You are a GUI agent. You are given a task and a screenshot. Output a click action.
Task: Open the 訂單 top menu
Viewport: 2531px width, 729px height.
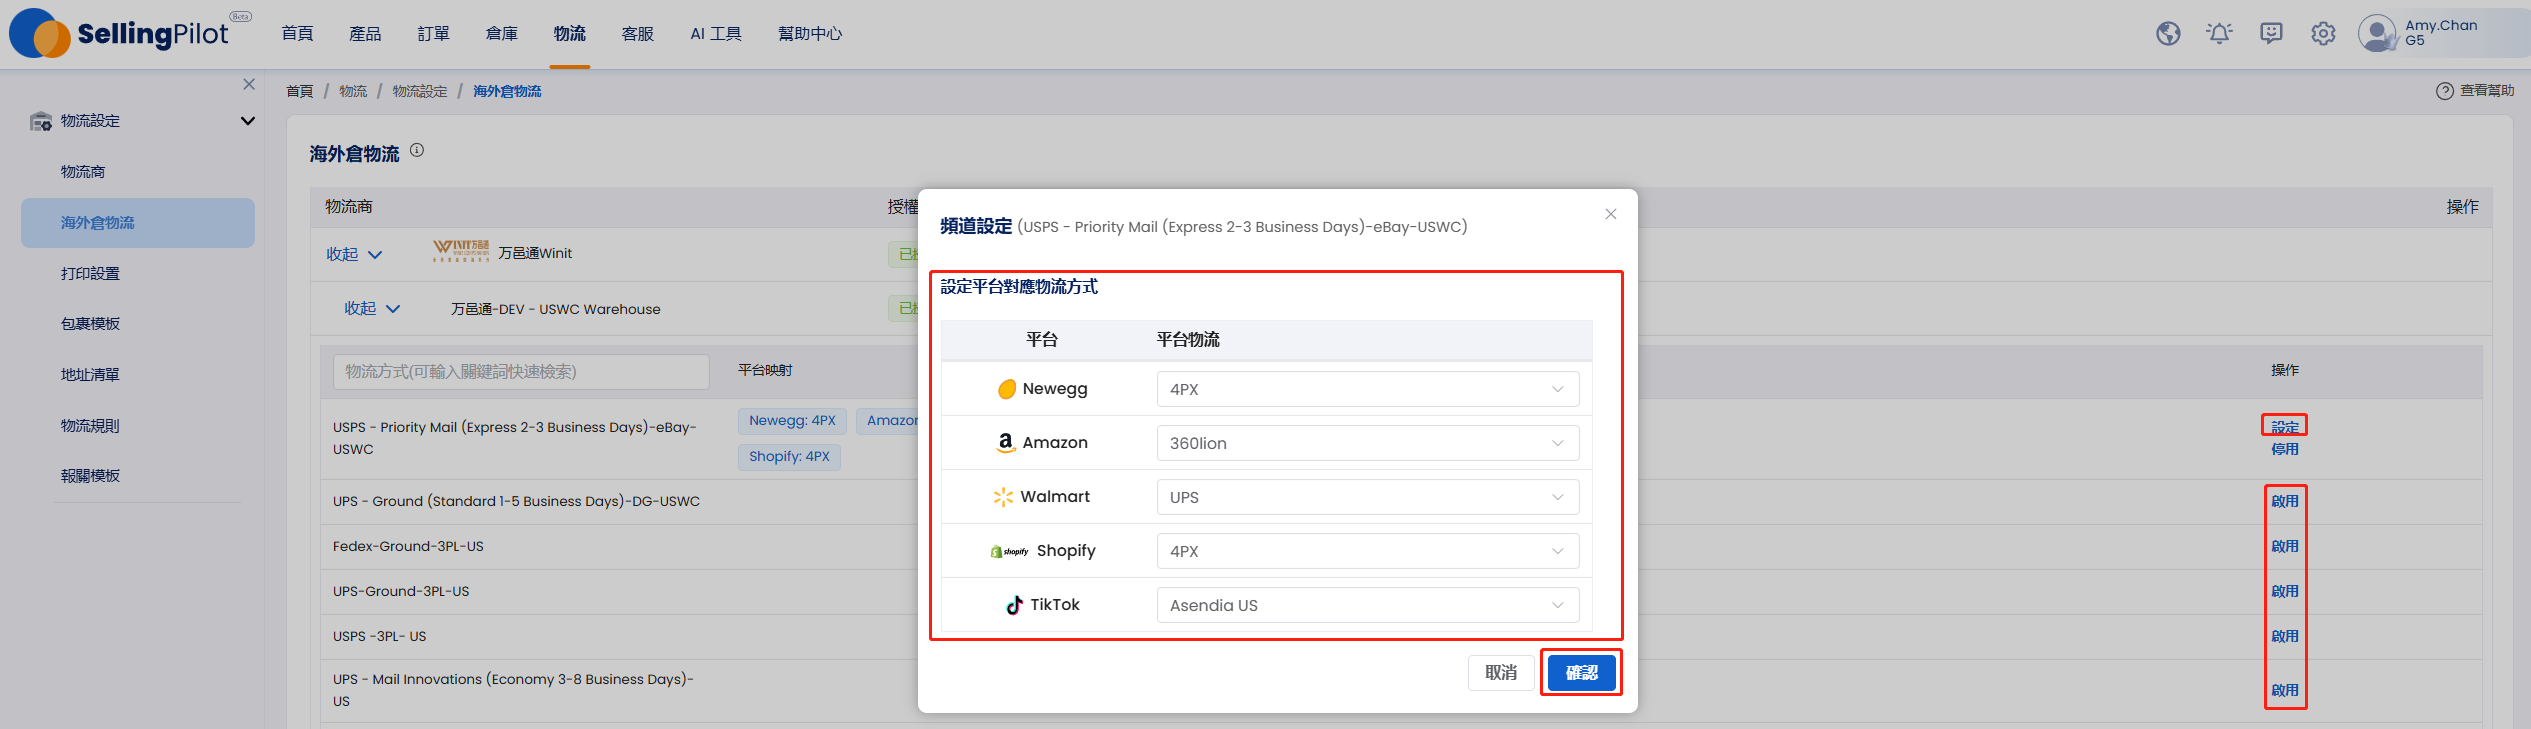(433, 34)
